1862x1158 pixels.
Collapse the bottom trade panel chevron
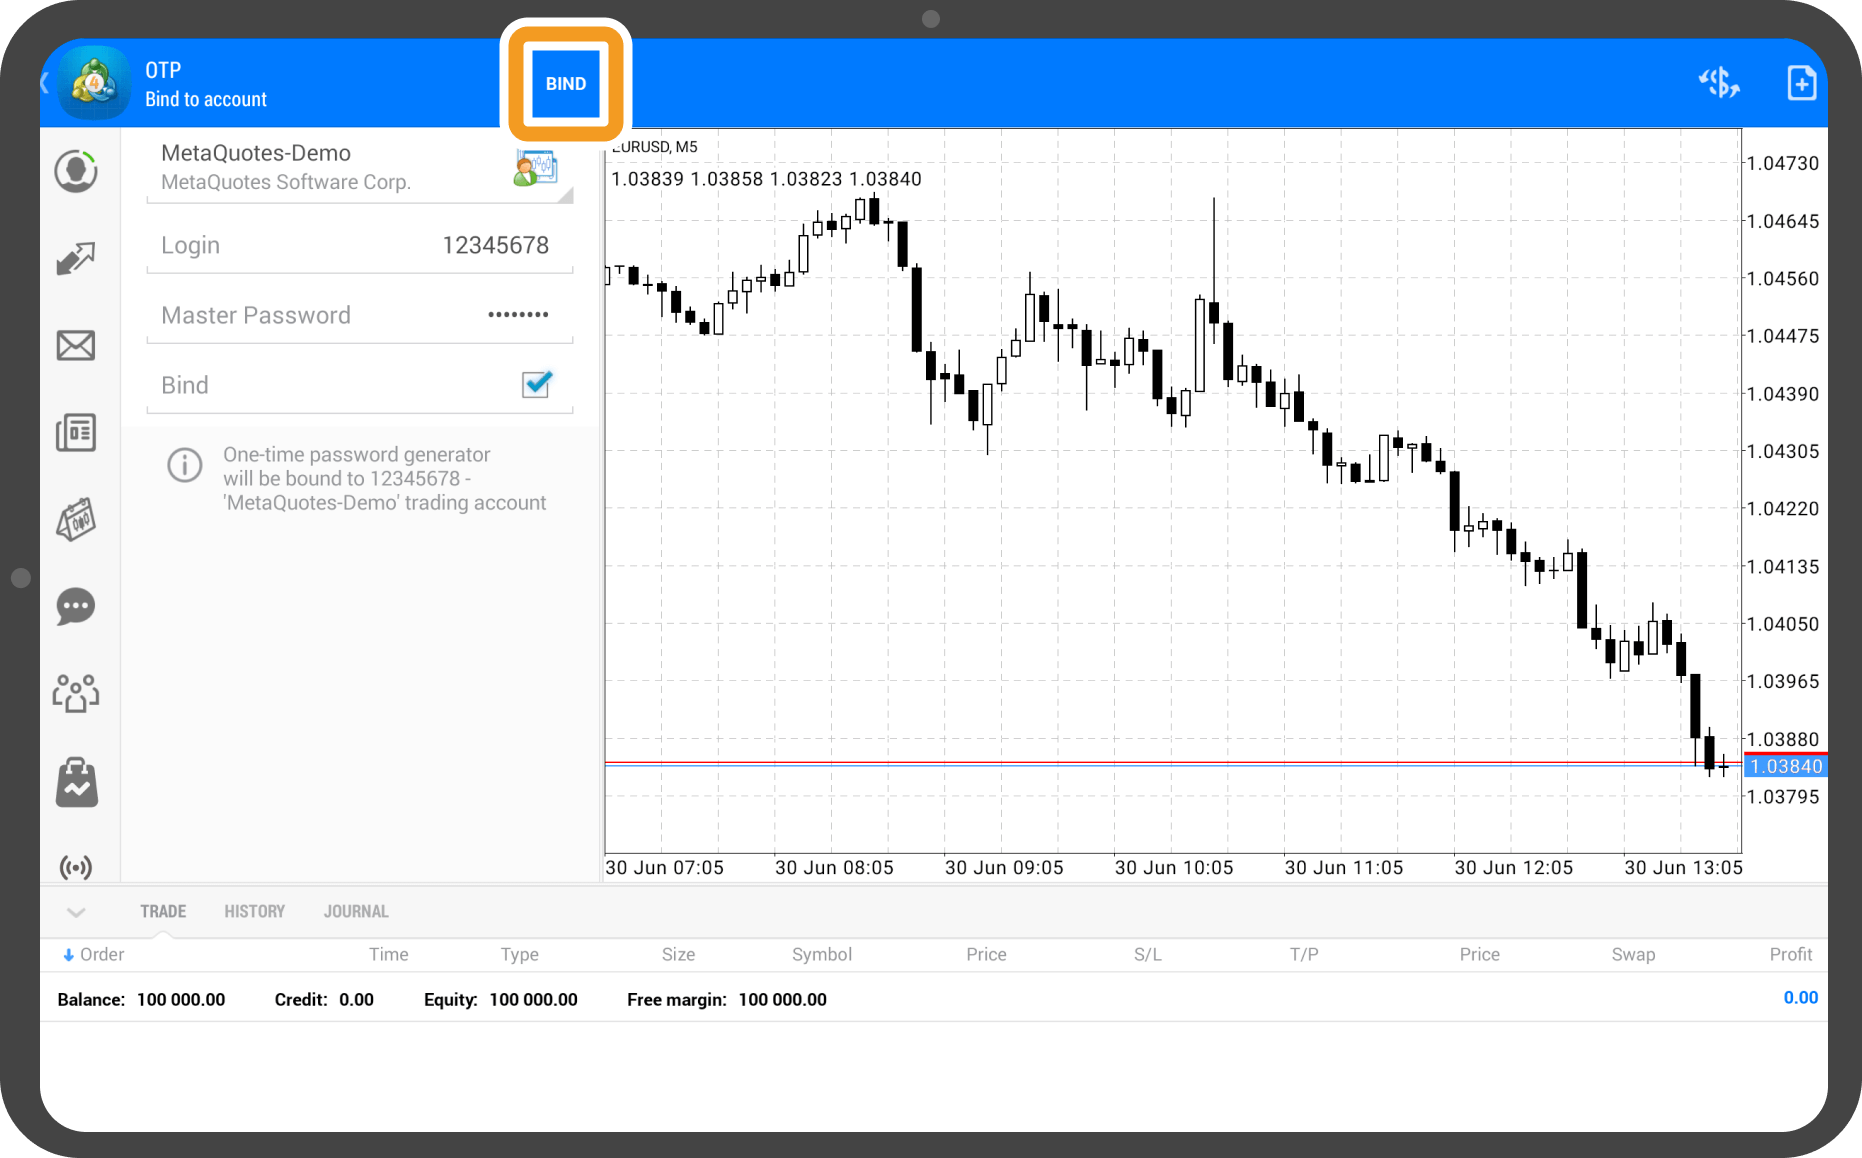point(76,911)
